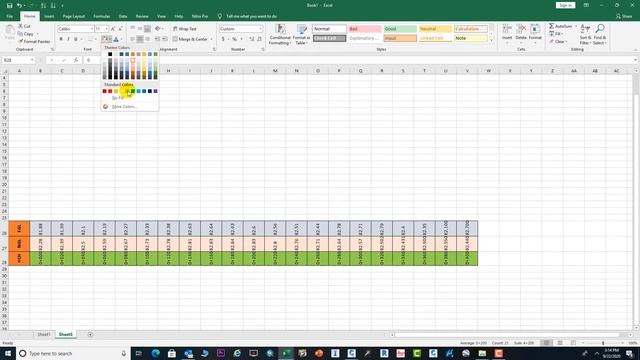Toggle middle vertical alignment
The image size is (640, 360).
[140, 29]
